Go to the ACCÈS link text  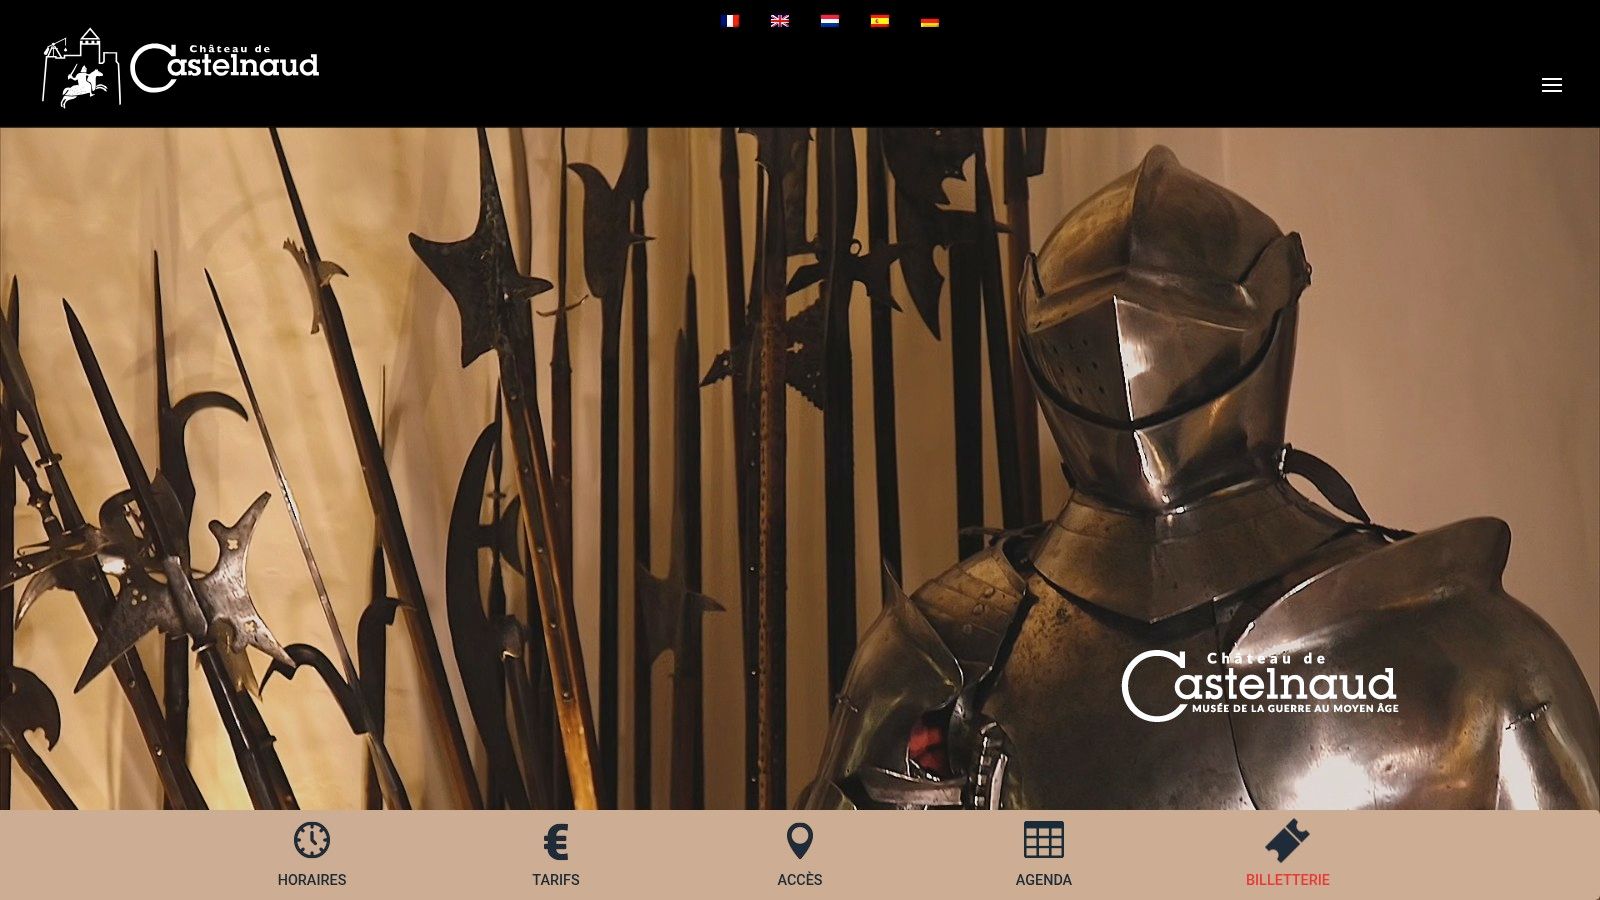800,880
